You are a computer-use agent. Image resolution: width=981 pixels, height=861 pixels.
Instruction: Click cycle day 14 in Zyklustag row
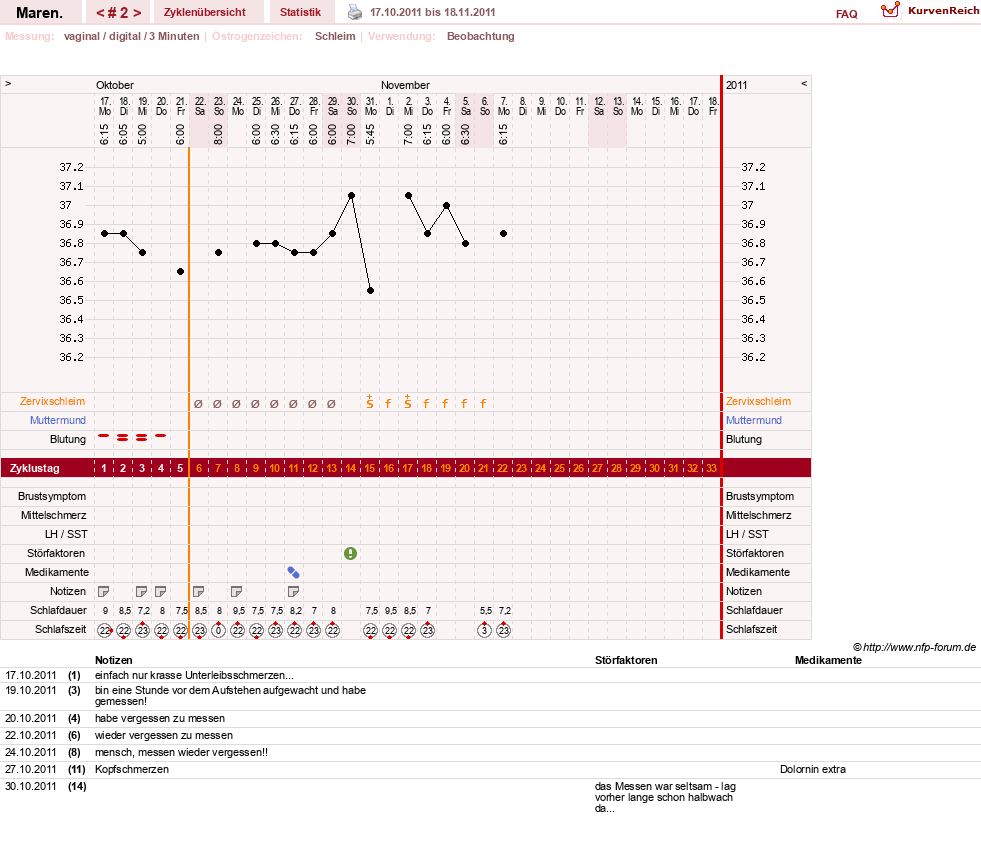350,468
